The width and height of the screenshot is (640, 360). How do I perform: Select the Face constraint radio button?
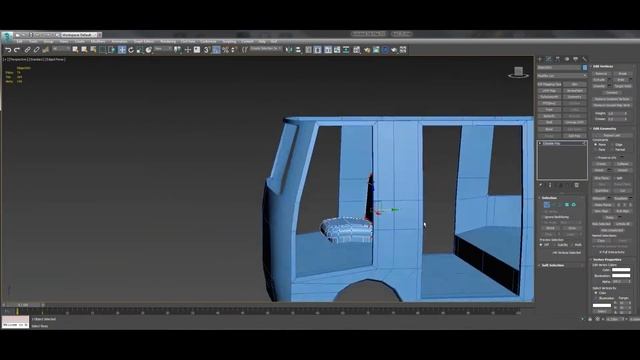(596, 149)
